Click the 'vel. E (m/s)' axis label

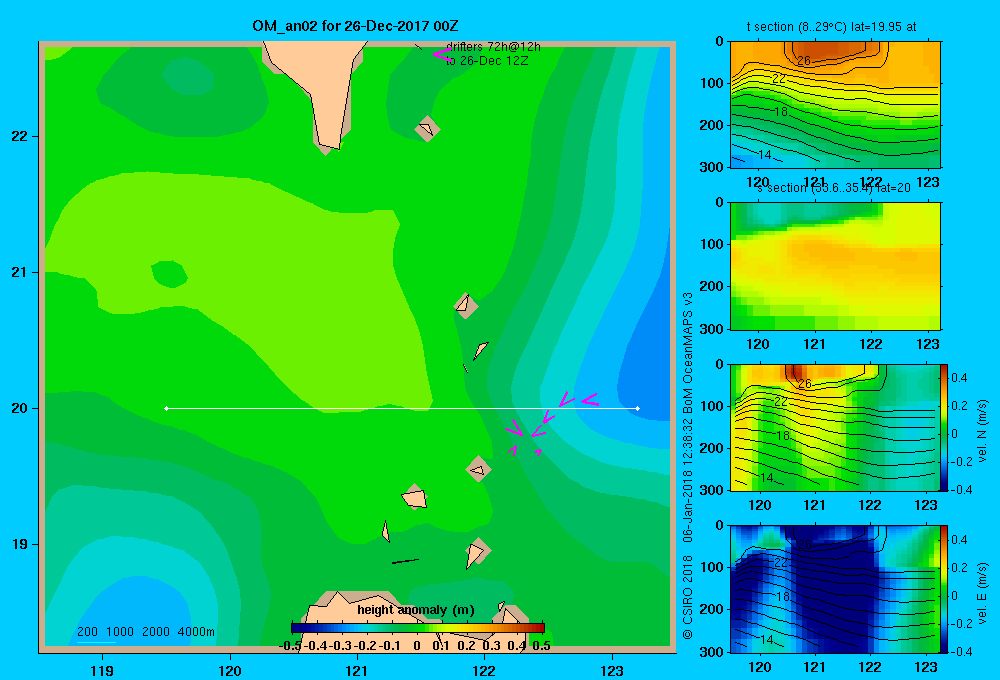click(x=983, y=593)
